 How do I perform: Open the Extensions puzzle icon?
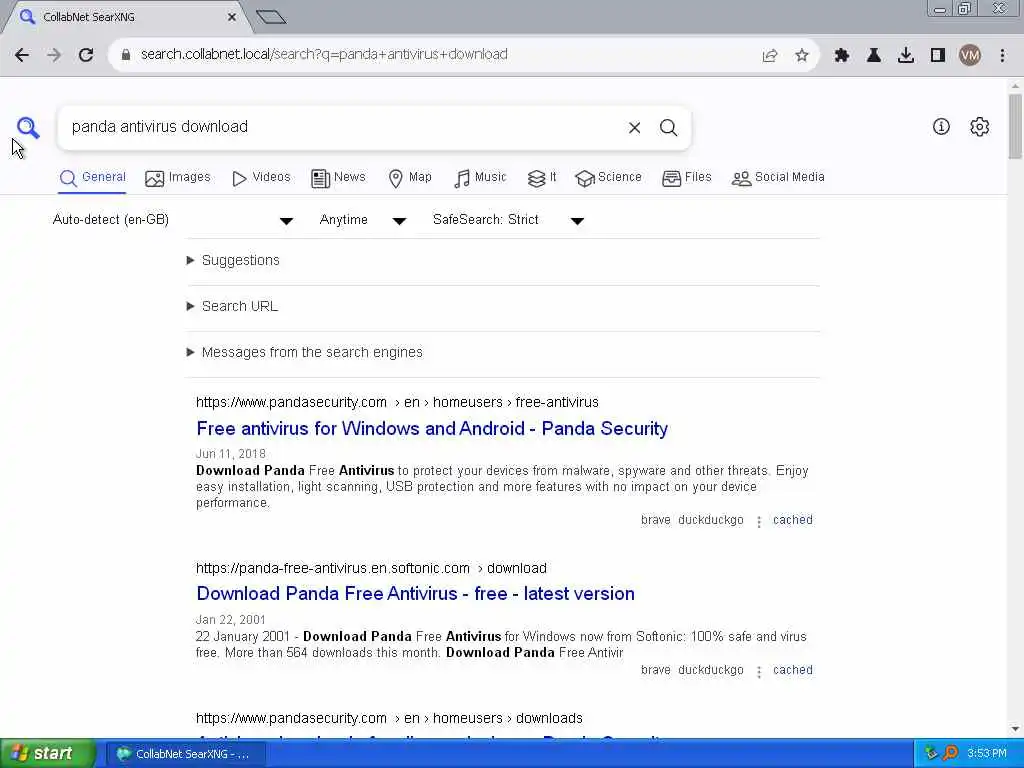click(x=842, y=56)
